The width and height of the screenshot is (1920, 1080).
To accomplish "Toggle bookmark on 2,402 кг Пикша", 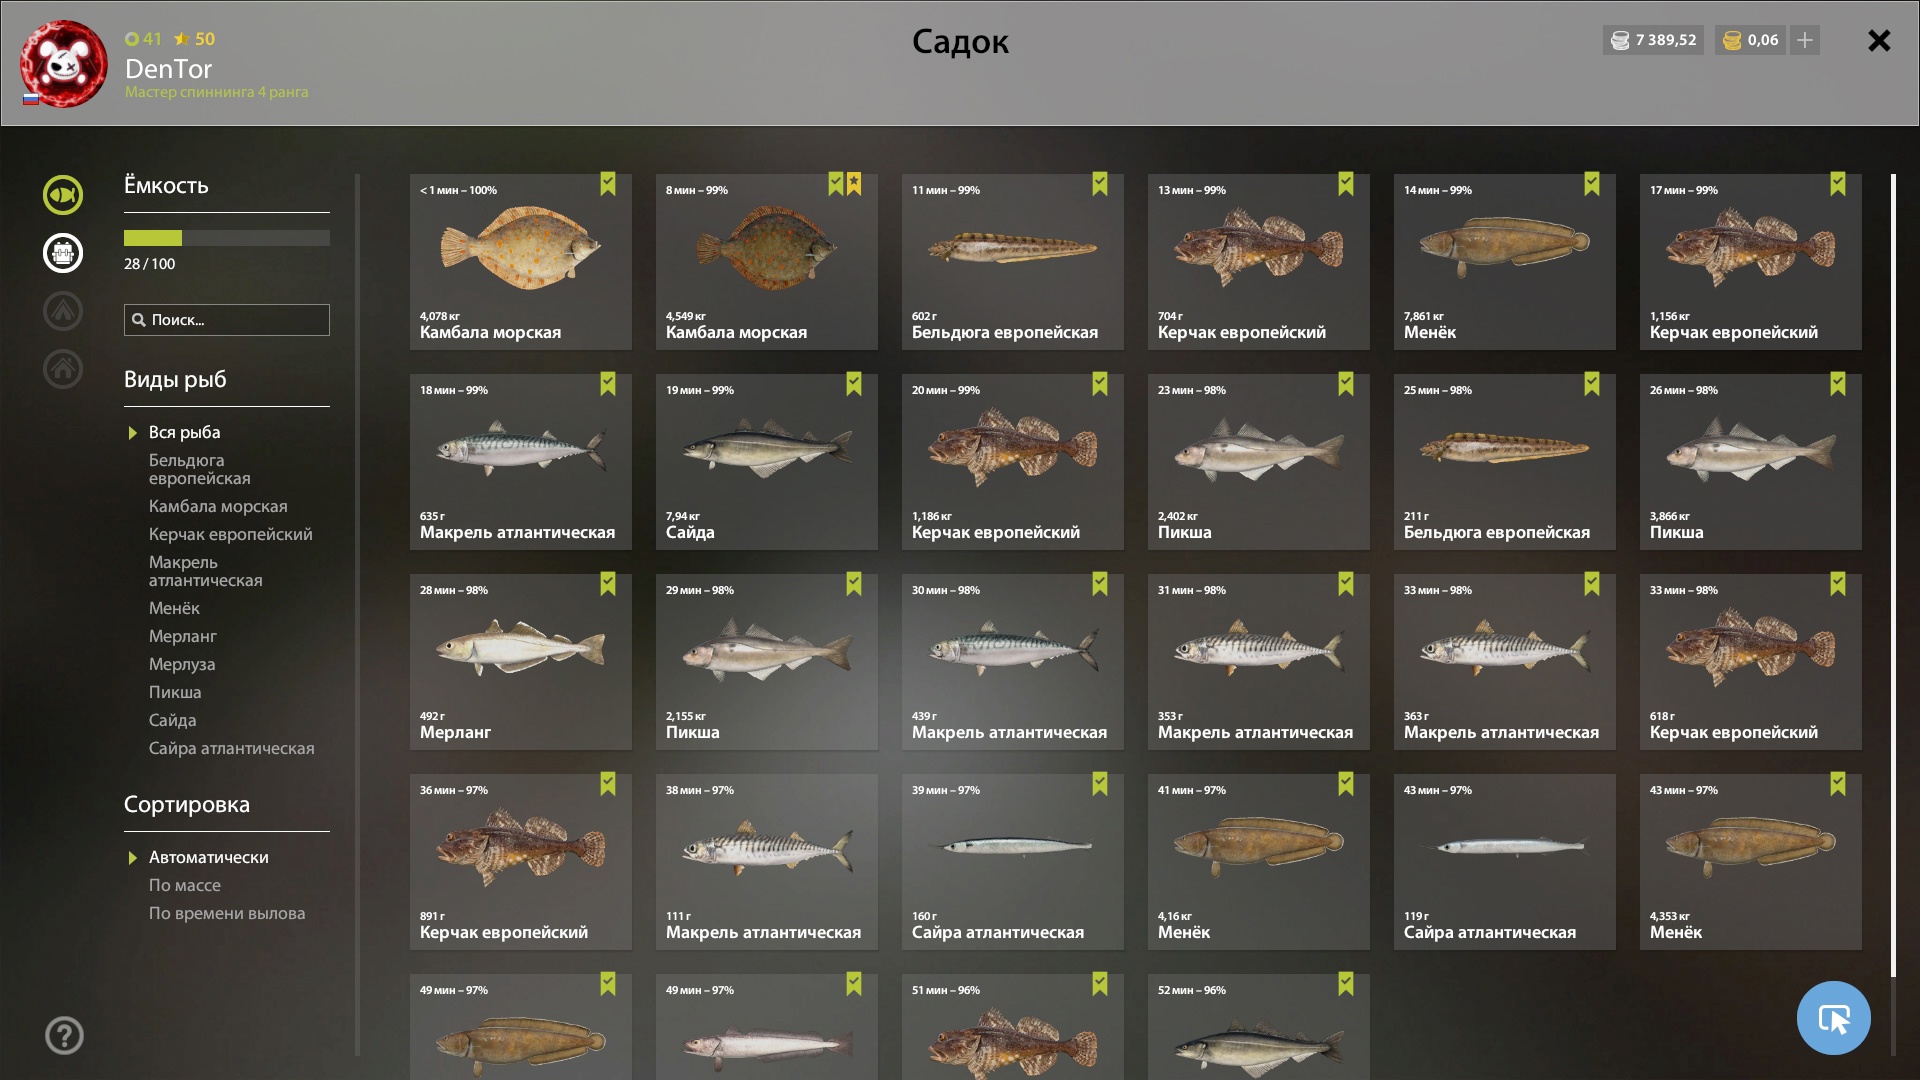I will click(x=1346, y=384).
